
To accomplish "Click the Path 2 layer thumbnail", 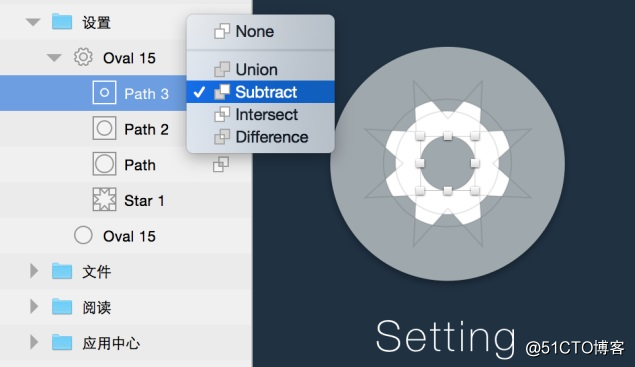I will click(x=104, y=128).
